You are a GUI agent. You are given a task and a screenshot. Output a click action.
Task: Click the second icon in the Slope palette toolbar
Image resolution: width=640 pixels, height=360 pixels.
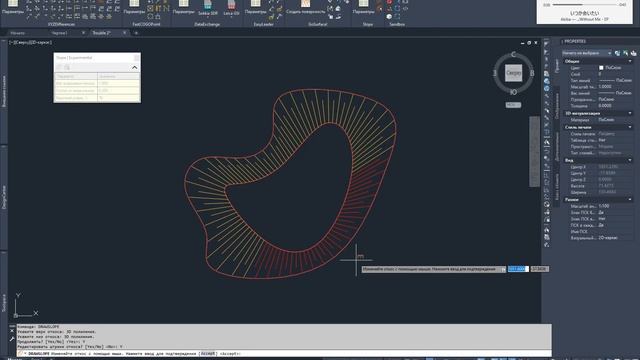pyautogui.click(x=67, y=67)
